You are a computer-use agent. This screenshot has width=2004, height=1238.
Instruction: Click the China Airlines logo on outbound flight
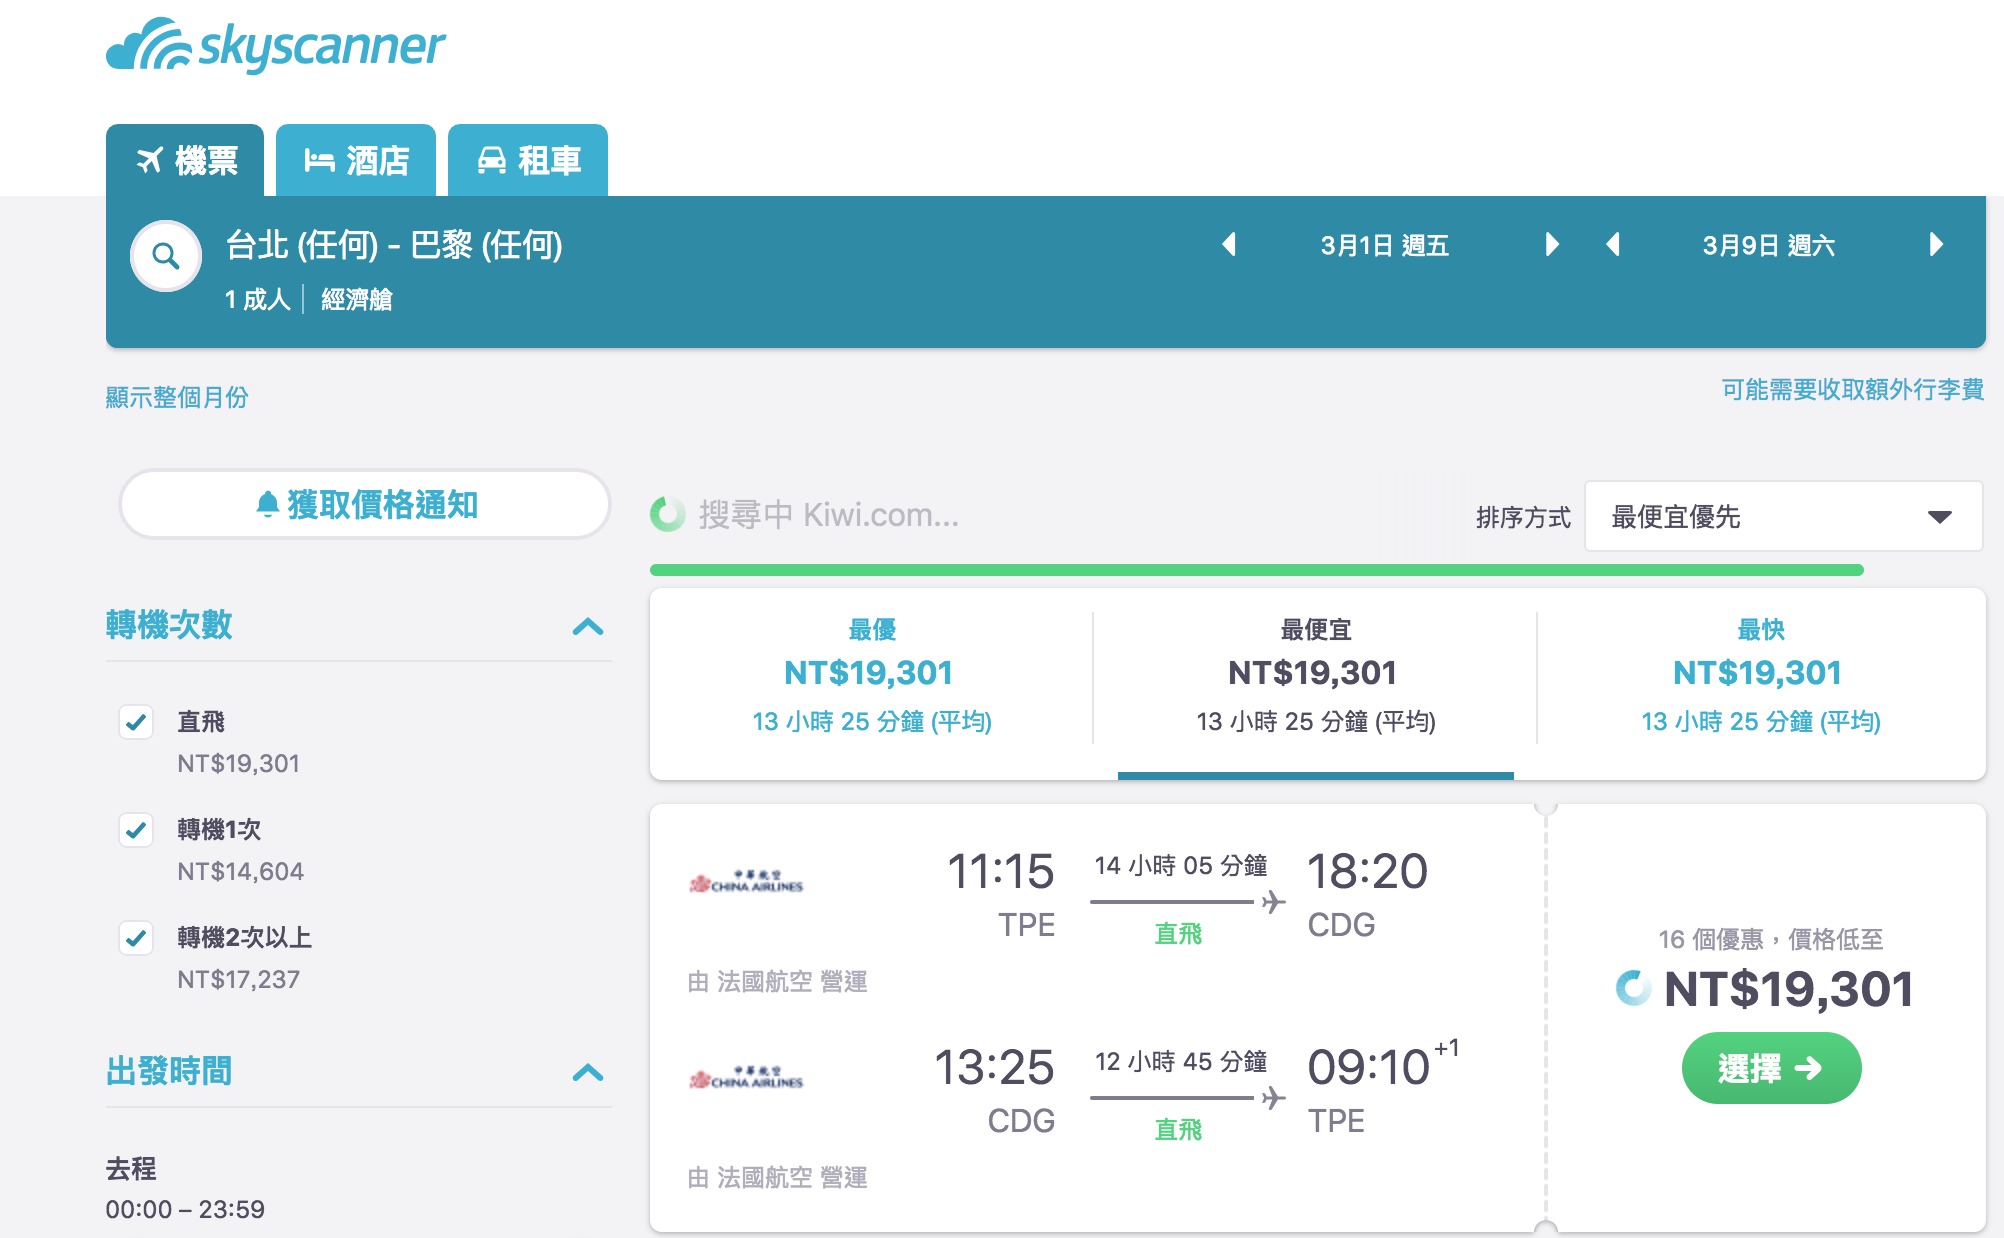(746, 882)
